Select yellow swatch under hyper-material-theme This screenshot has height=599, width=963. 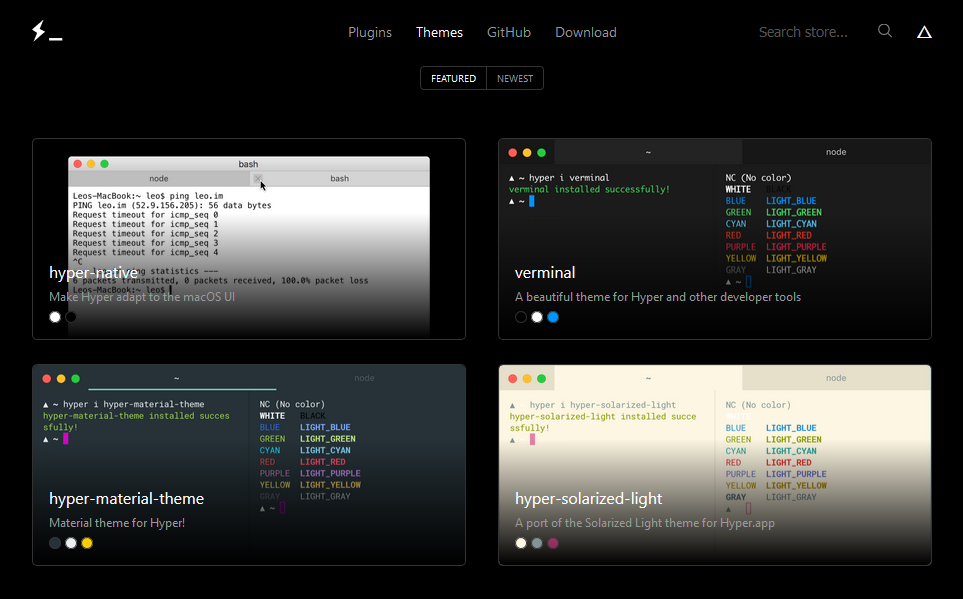tap(87, 543)
